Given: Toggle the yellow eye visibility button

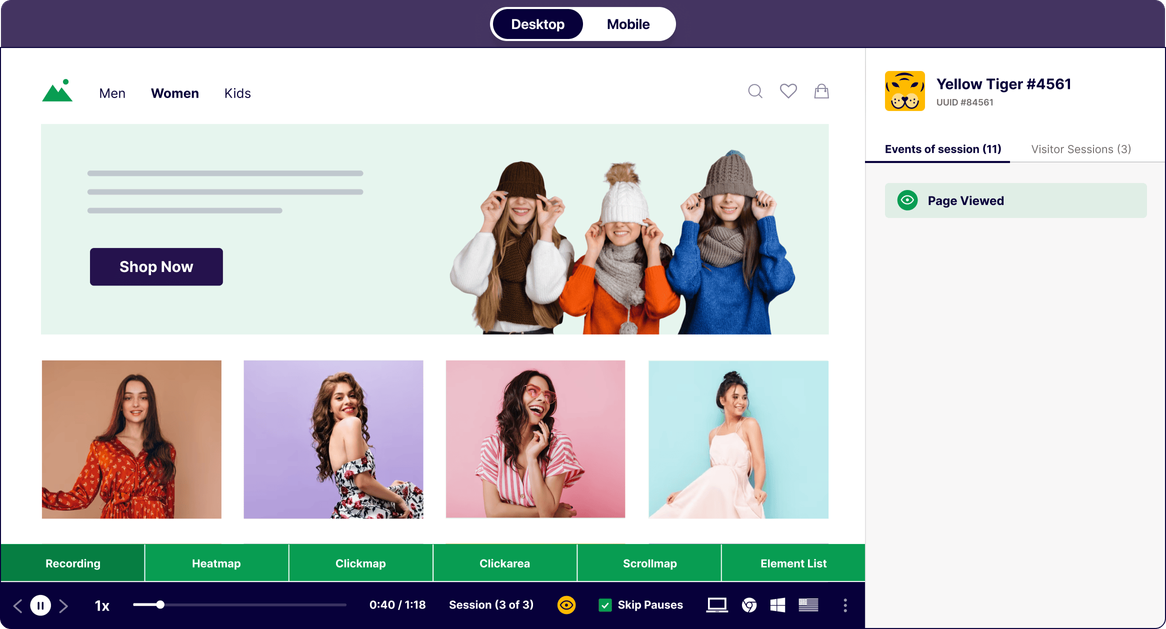Looking at the screenshot, I should [x=566, y=605].
